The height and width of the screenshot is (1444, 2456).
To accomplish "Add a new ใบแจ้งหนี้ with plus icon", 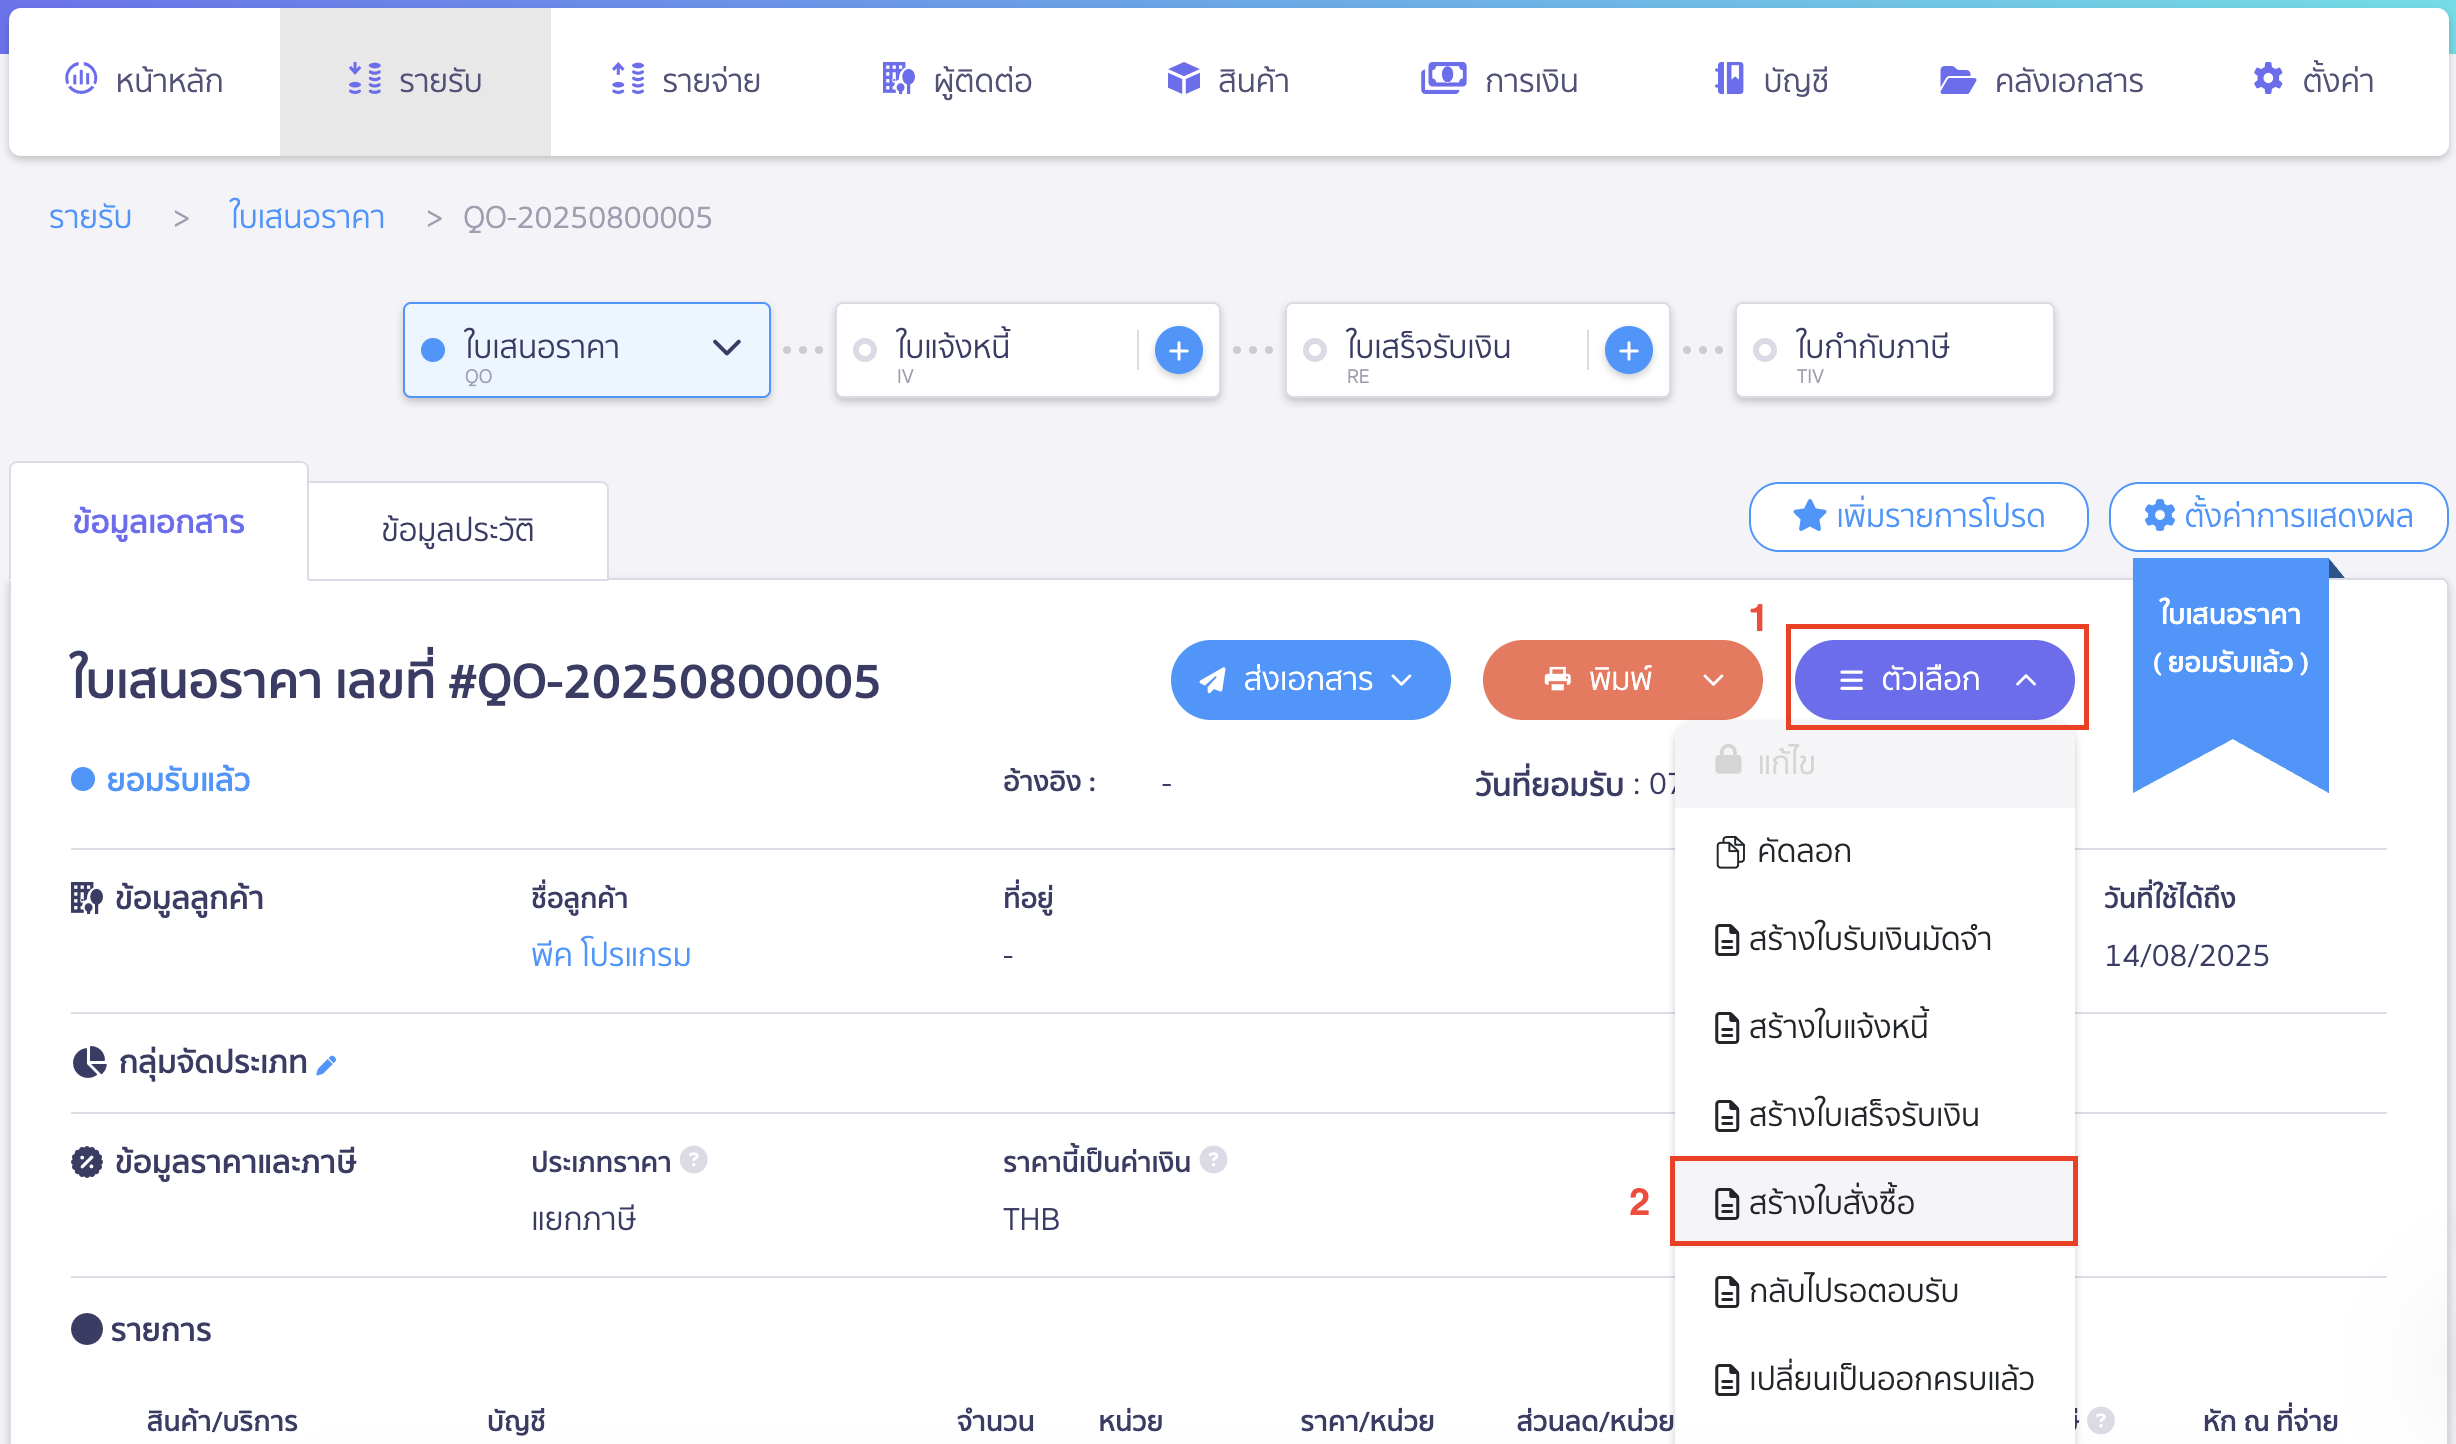I will pos(1179,350).
